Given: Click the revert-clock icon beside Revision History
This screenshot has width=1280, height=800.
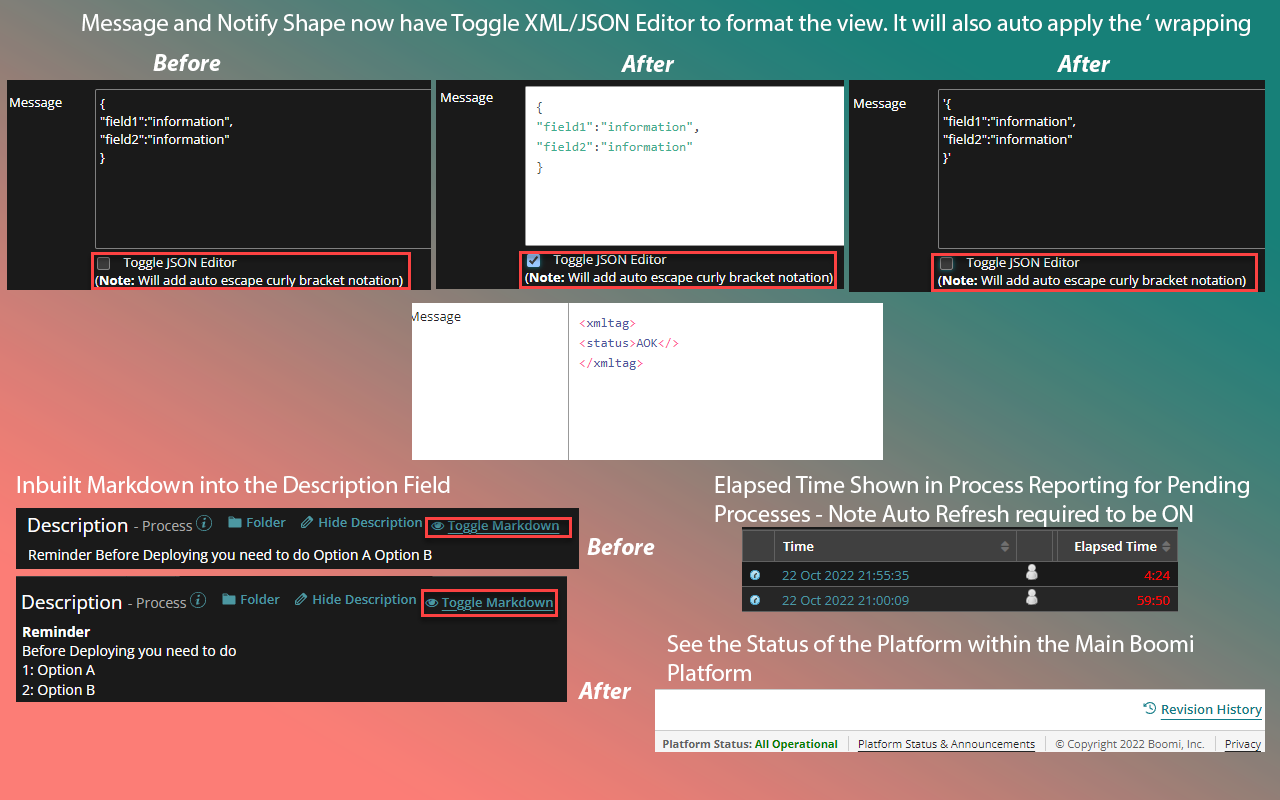Looking at the screenshot, I should tap(1150, 708).
